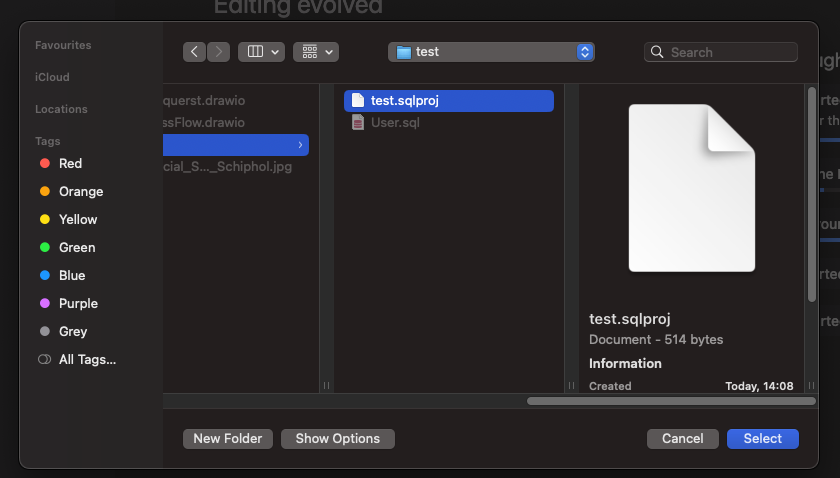Open All Tags in sidebar

pos(86,359)
